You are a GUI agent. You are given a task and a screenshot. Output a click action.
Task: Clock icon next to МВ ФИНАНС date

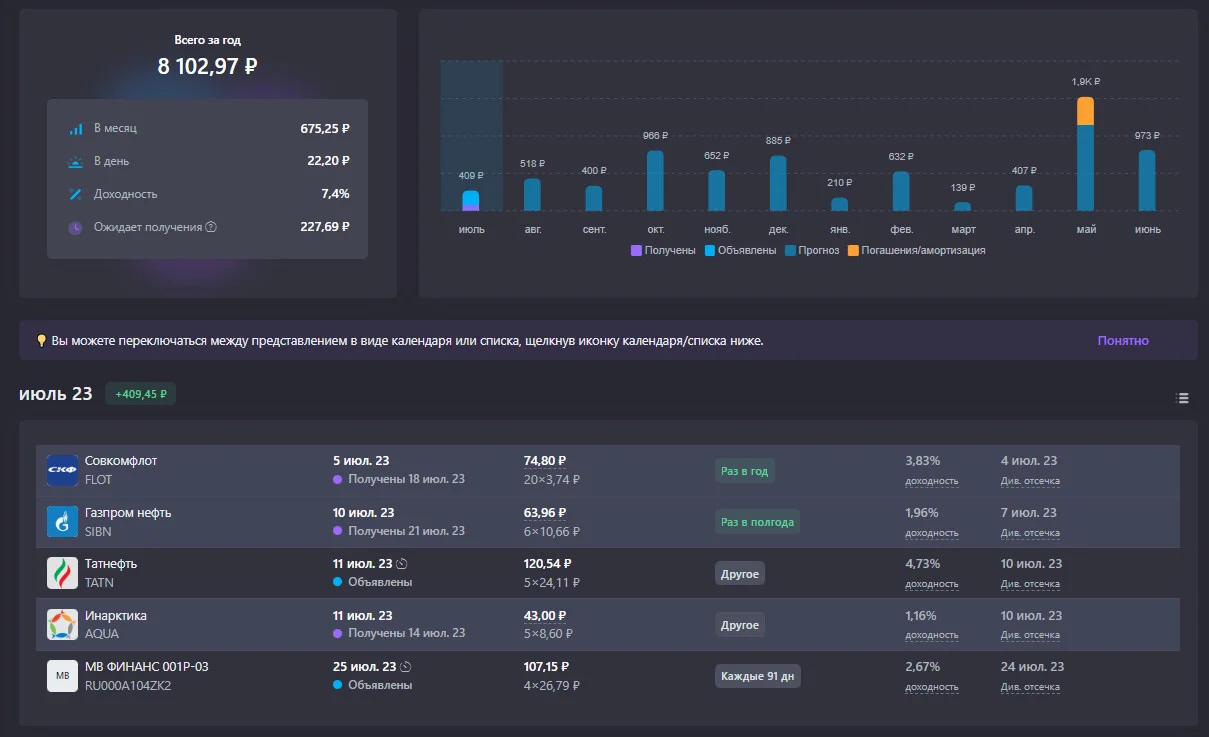click(x=405, y=666)
